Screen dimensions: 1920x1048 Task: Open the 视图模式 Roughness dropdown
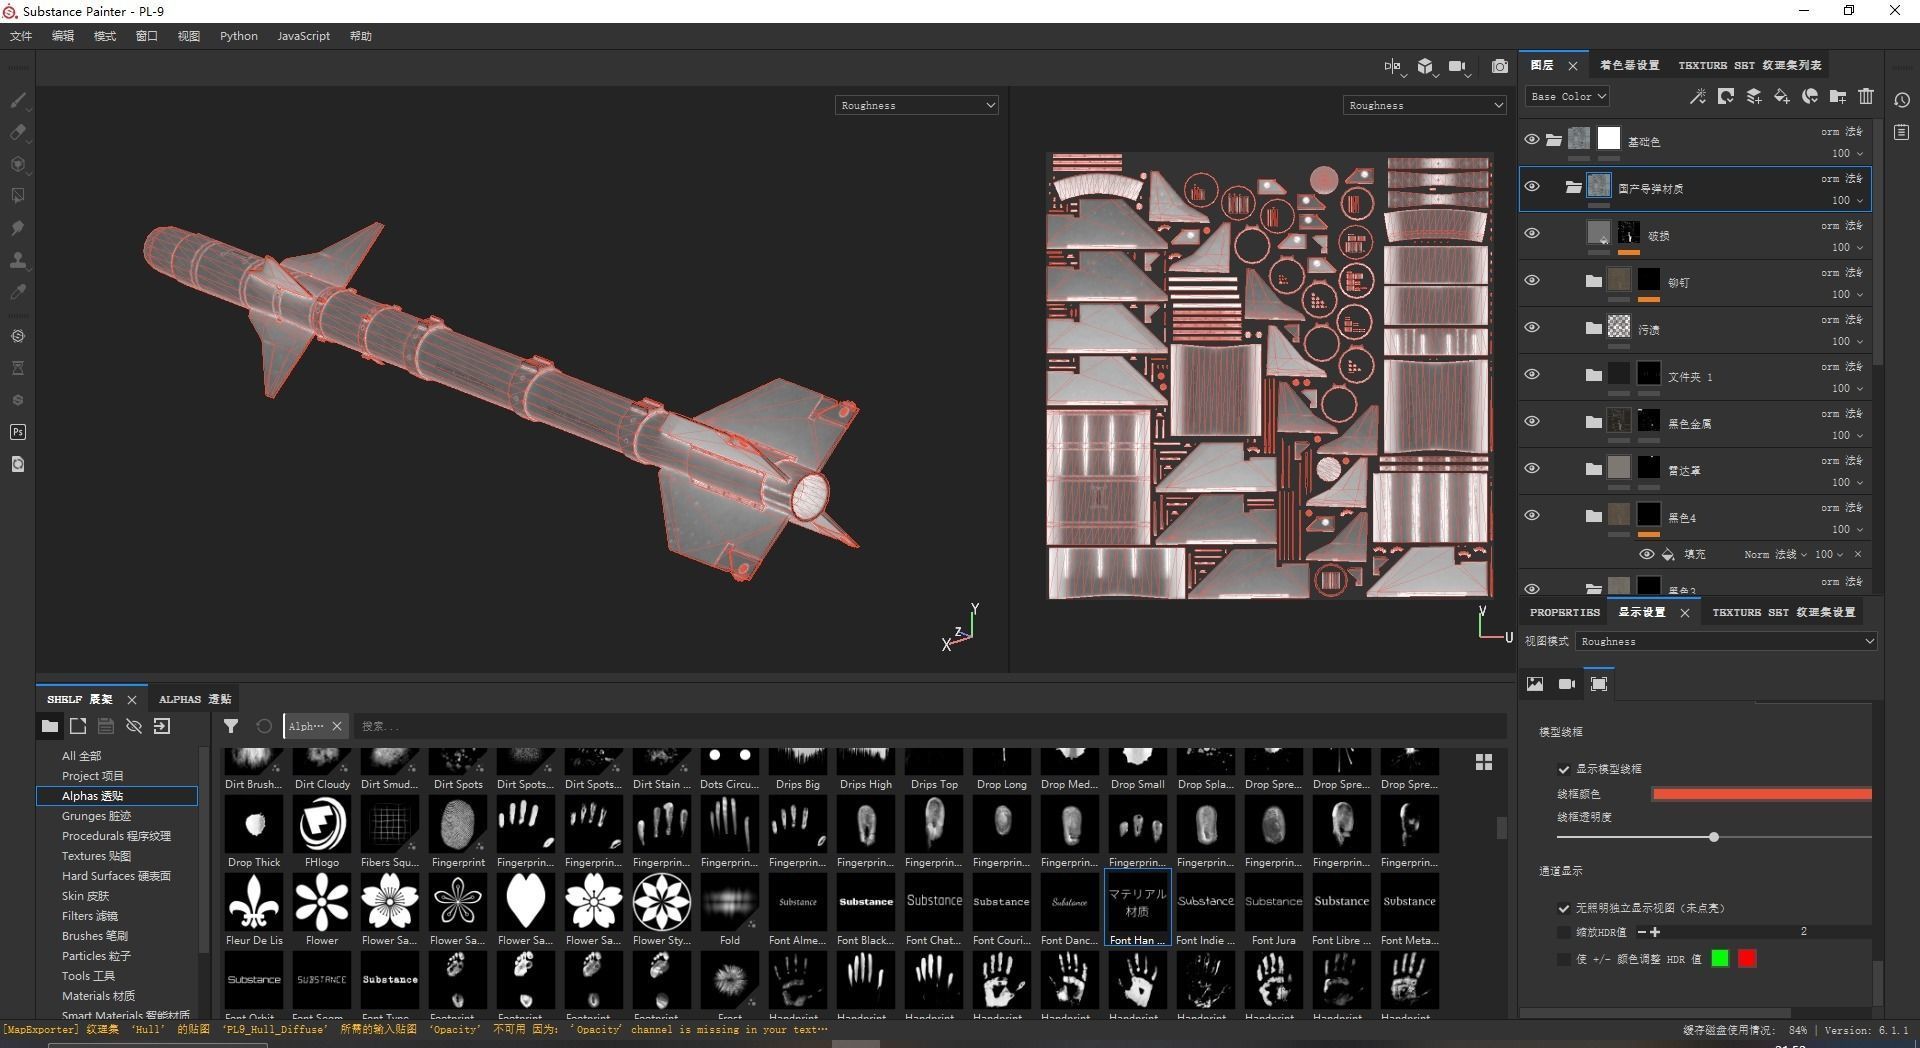pyautogui.click(x=1726, y=641)
